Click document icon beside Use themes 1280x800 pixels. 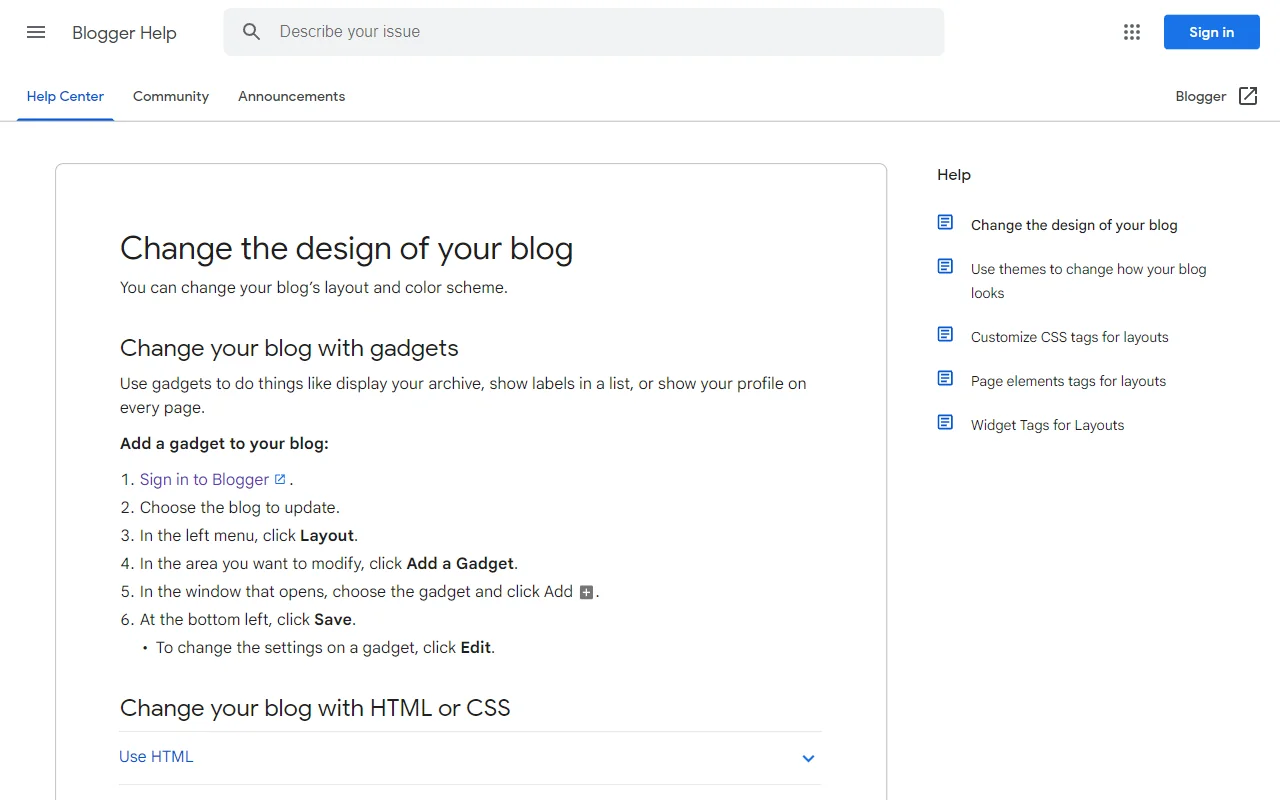tap(945, 266)
